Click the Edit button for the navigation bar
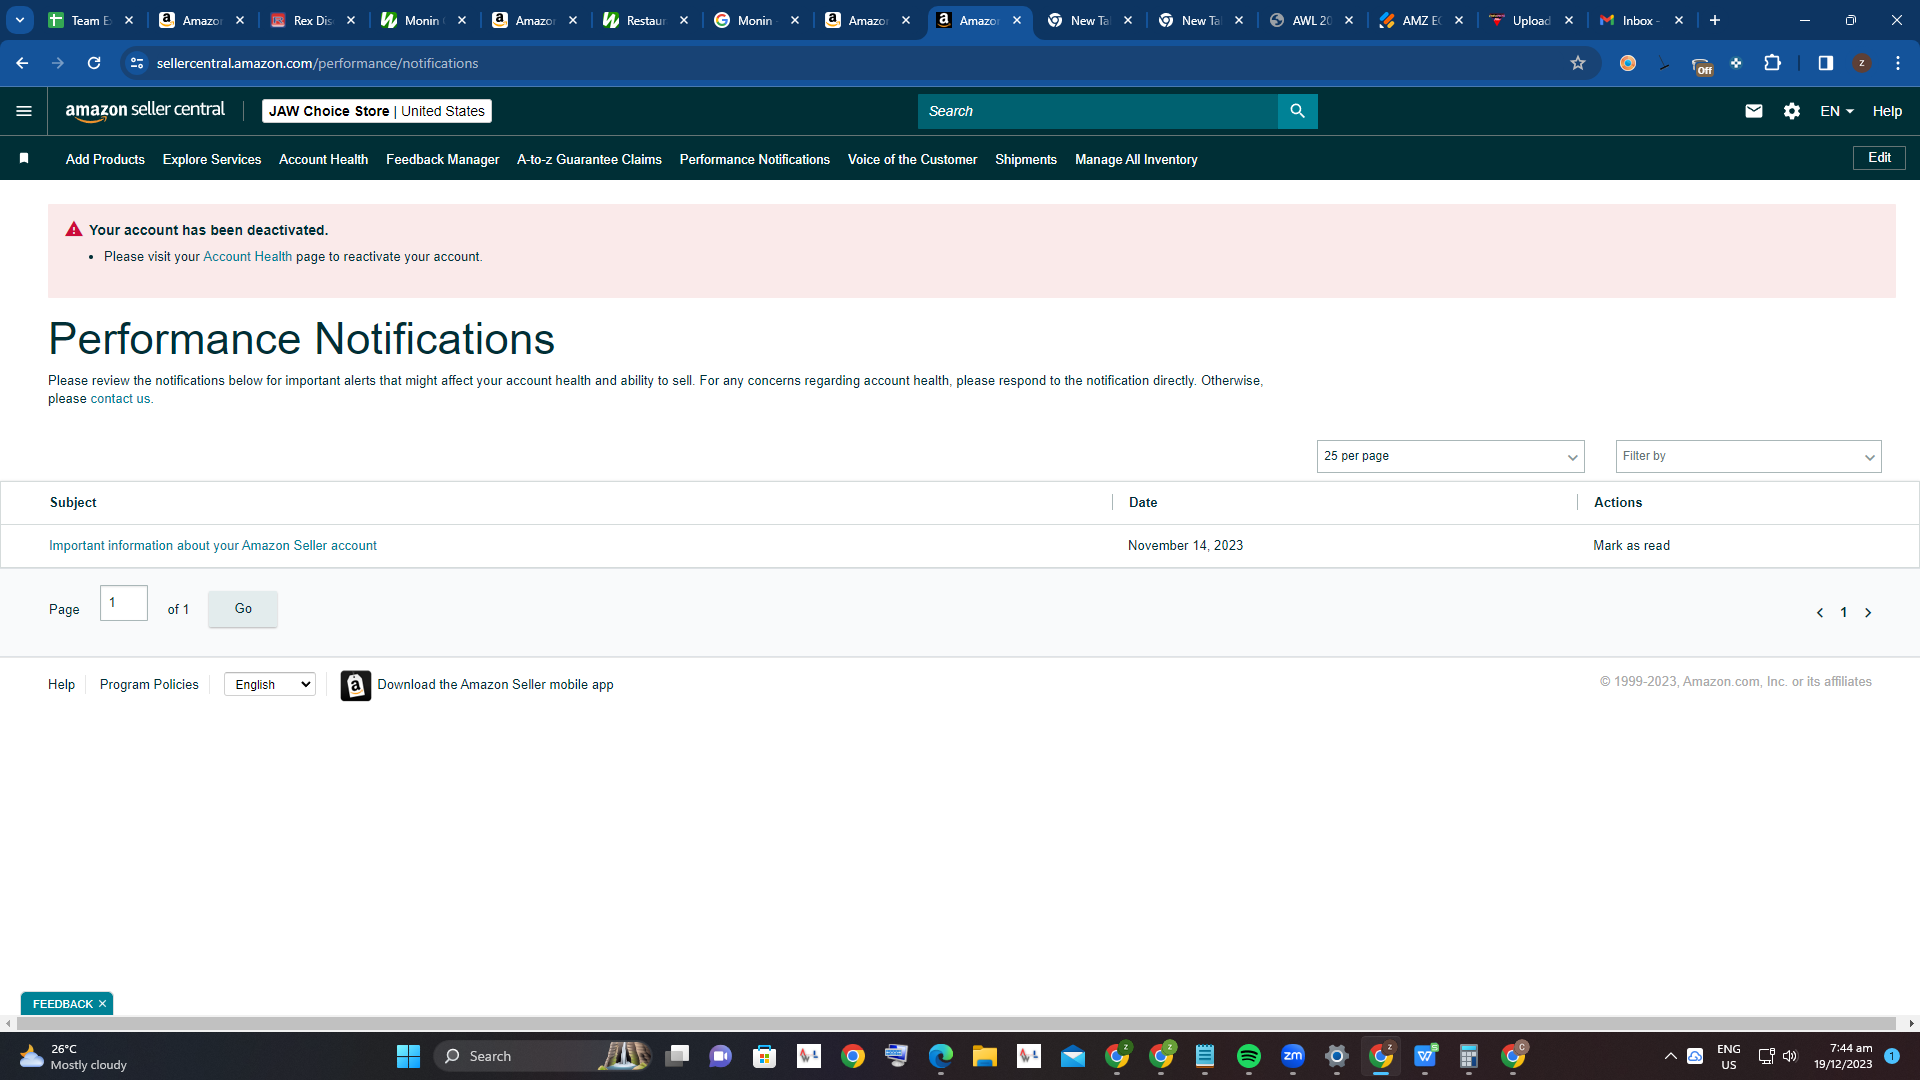This screenshot has height=1080, width=1920. pyautogui.click(x=1879, y=158)
